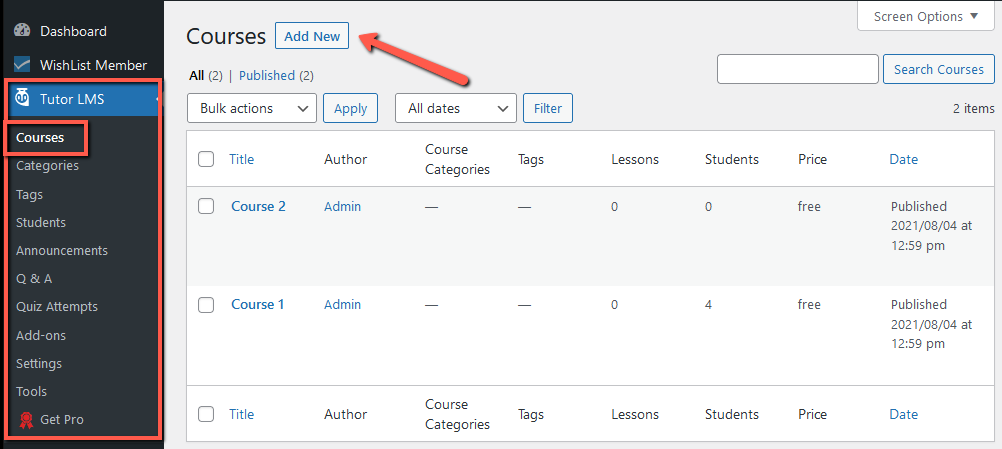1002x449 pixels.
Task: Open the Announcements submenu item
Action: click(x=62, y=251)
